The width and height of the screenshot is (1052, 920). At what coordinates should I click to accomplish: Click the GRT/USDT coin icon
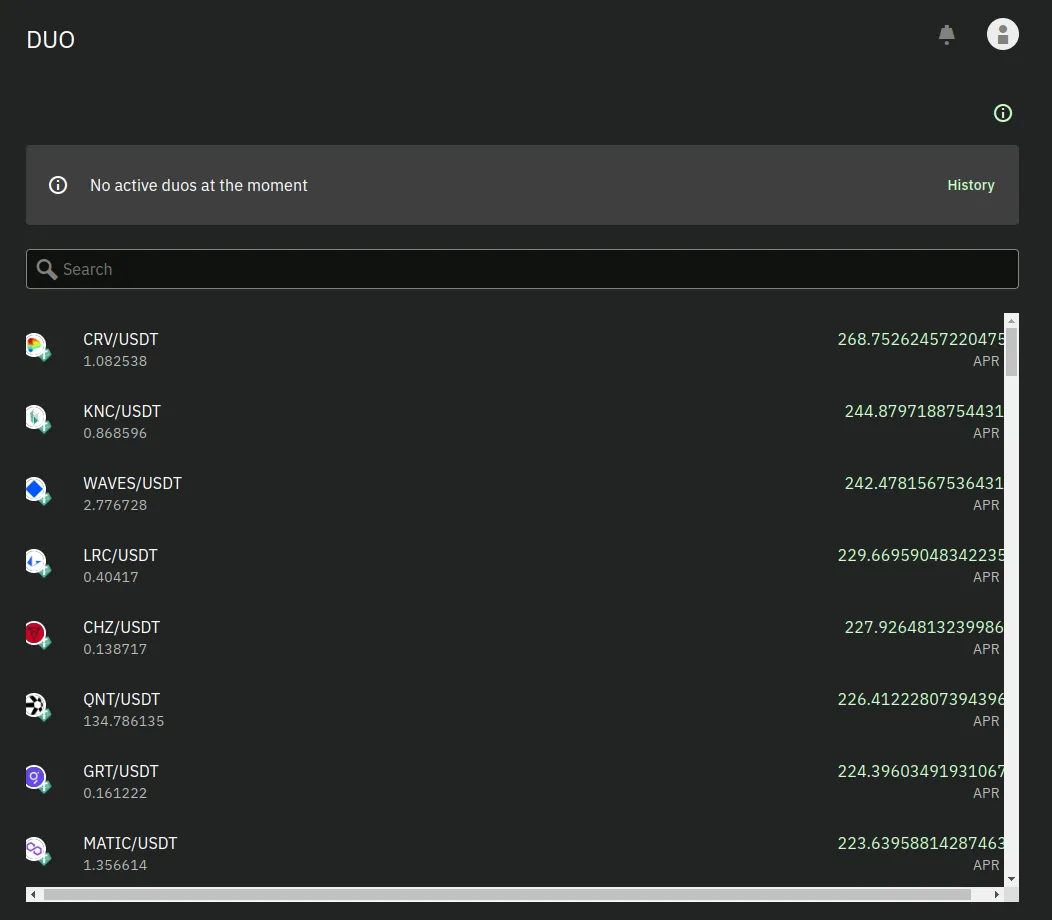tap(38, 779)
